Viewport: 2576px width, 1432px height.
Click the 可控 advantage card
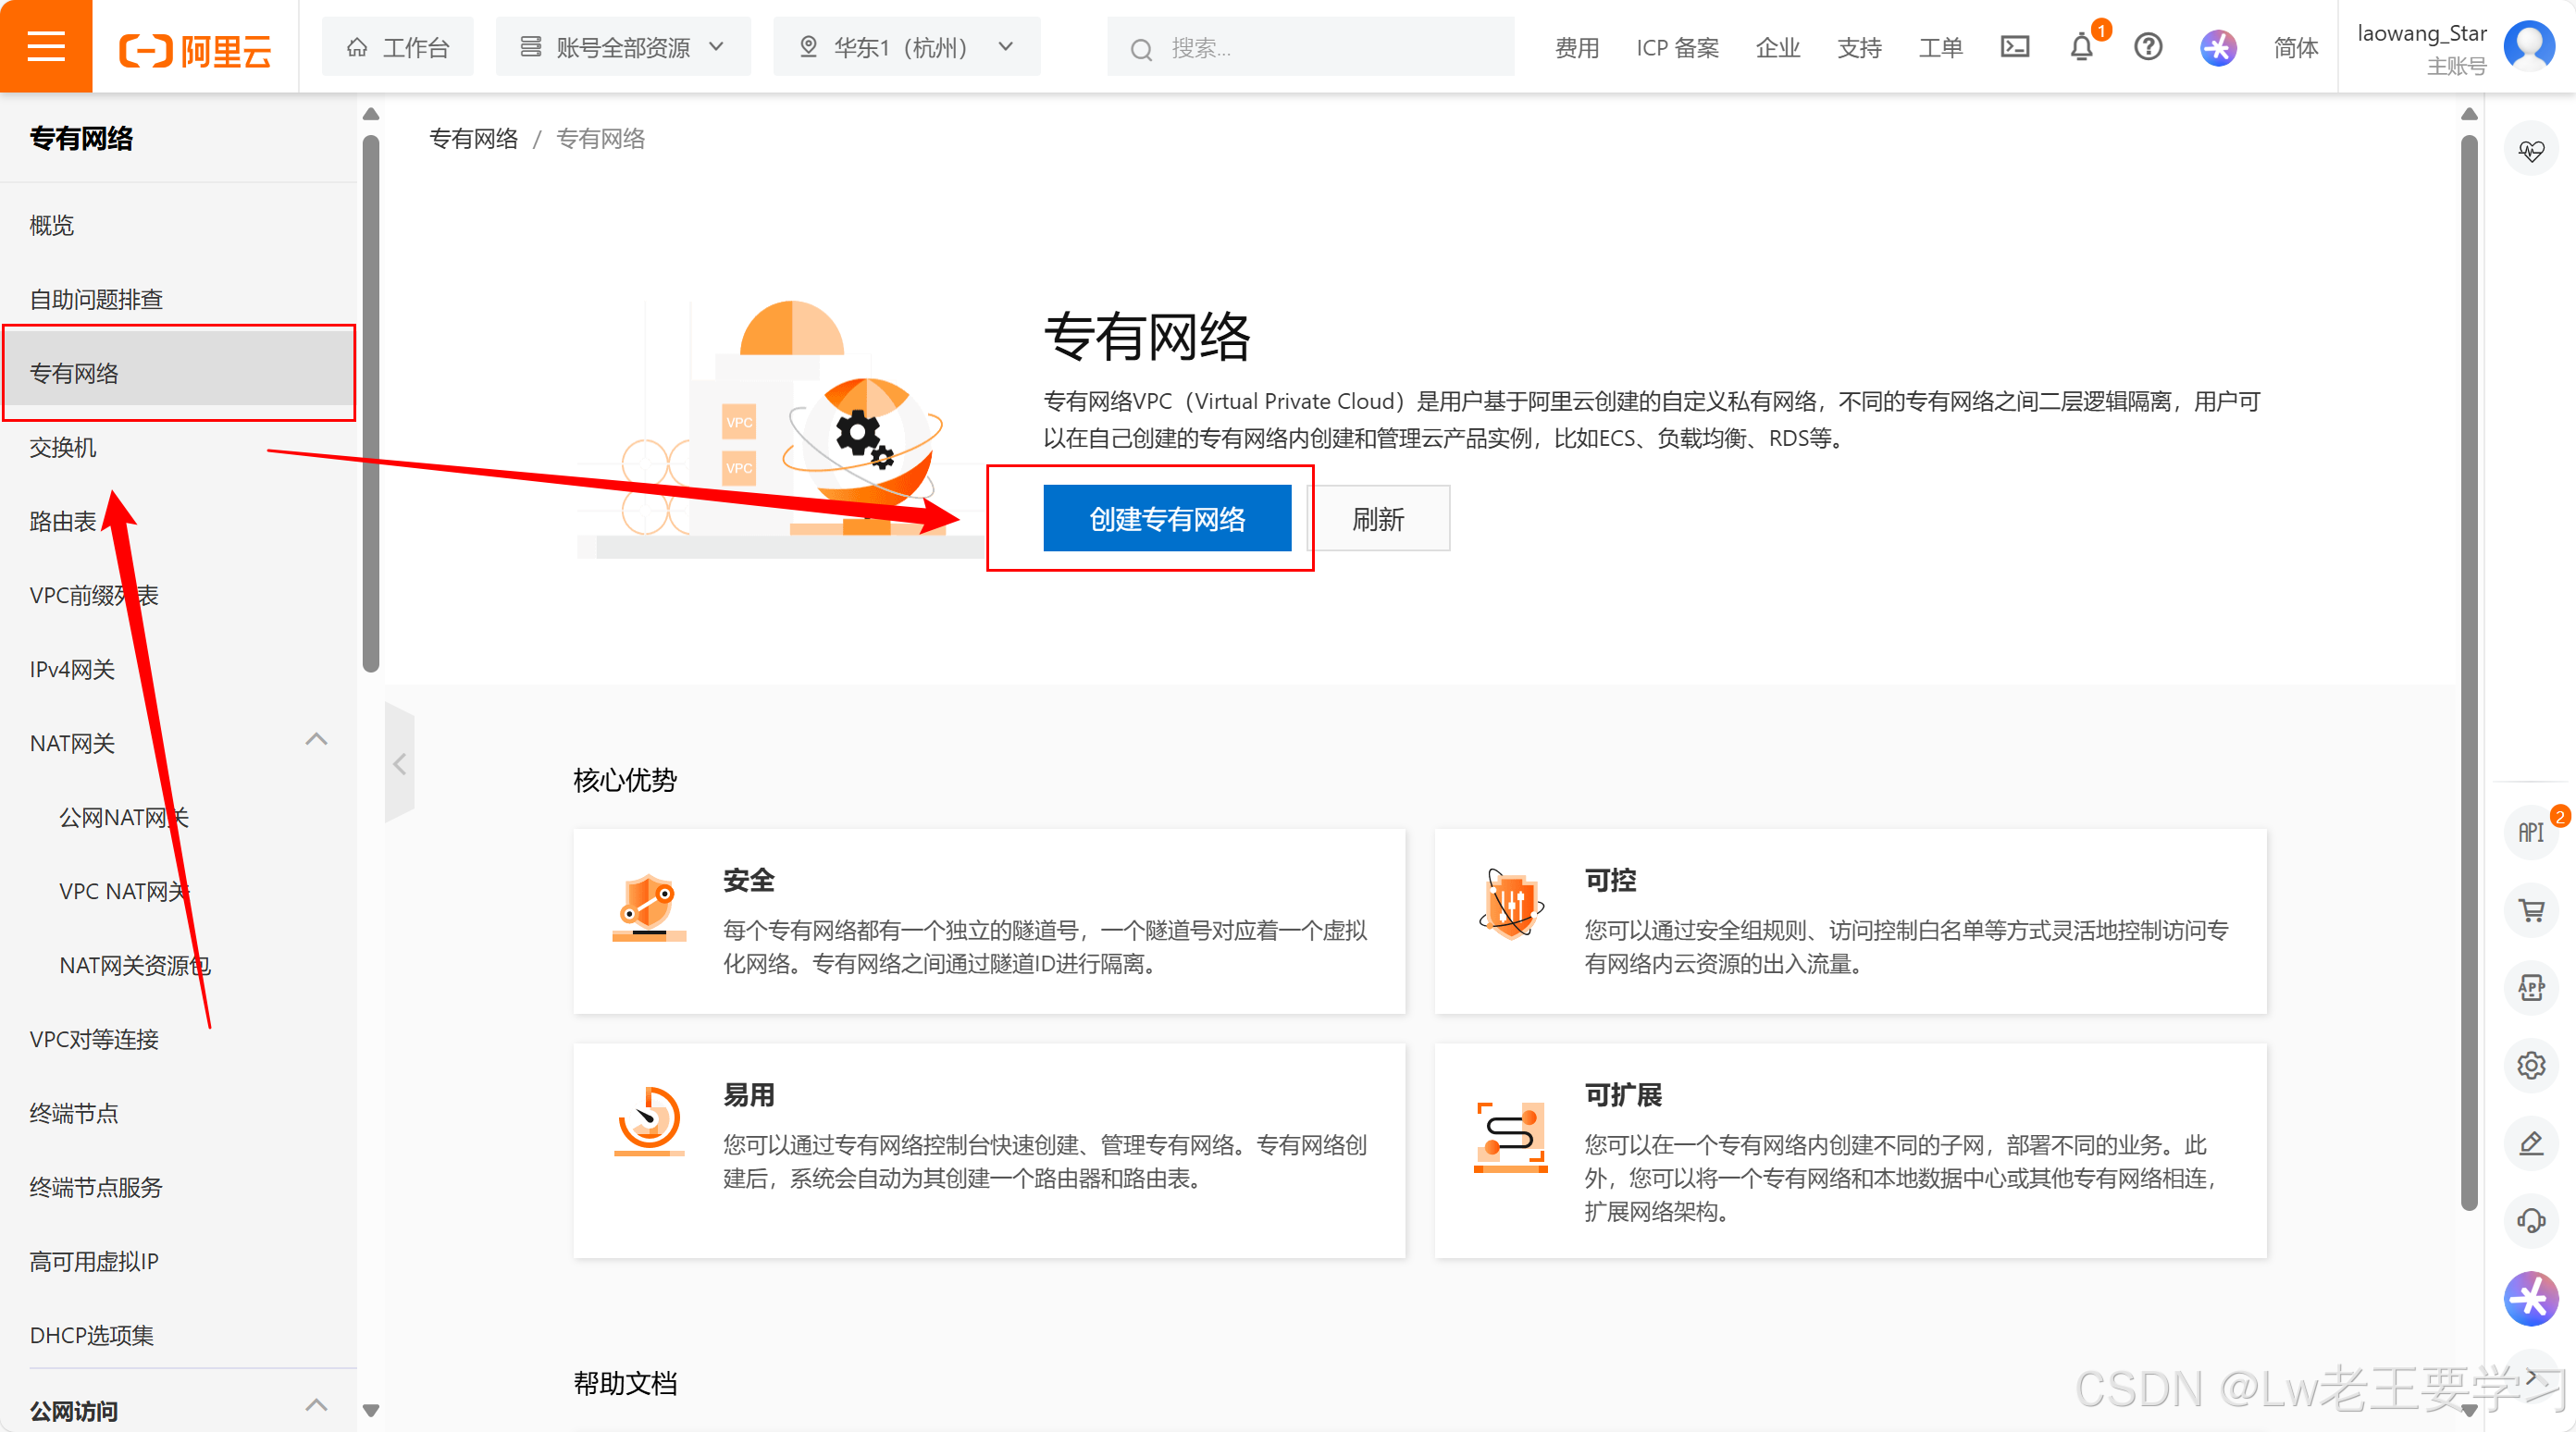[1850, 921]
